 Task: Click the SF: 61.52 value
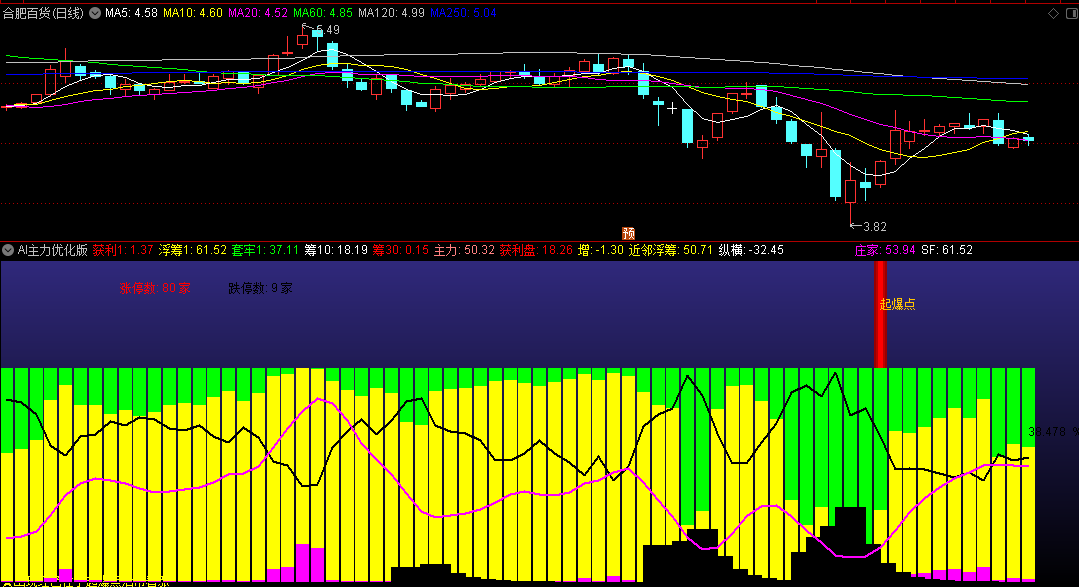[947, 250]
